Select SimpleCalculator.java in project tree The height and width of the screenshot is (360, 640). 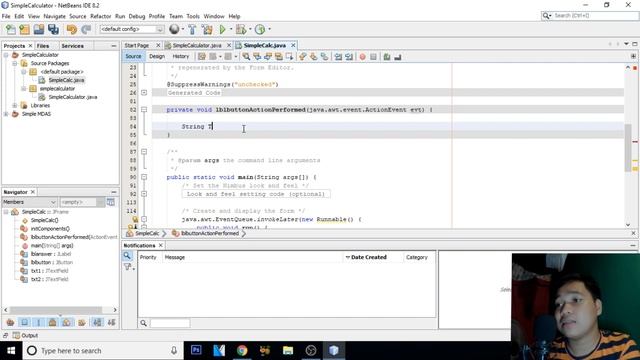[x=73, y=97]
